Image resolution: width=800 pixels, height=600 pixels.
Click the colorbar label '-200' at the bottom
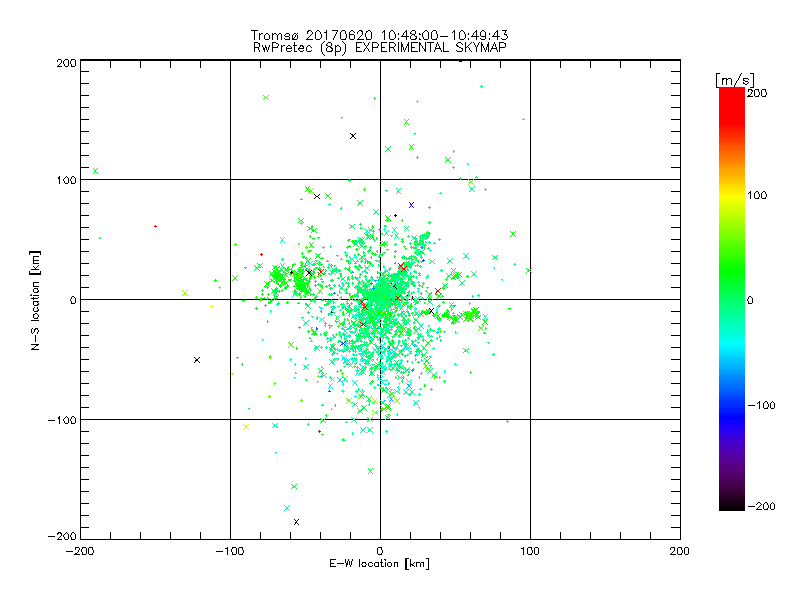point(761,506)
